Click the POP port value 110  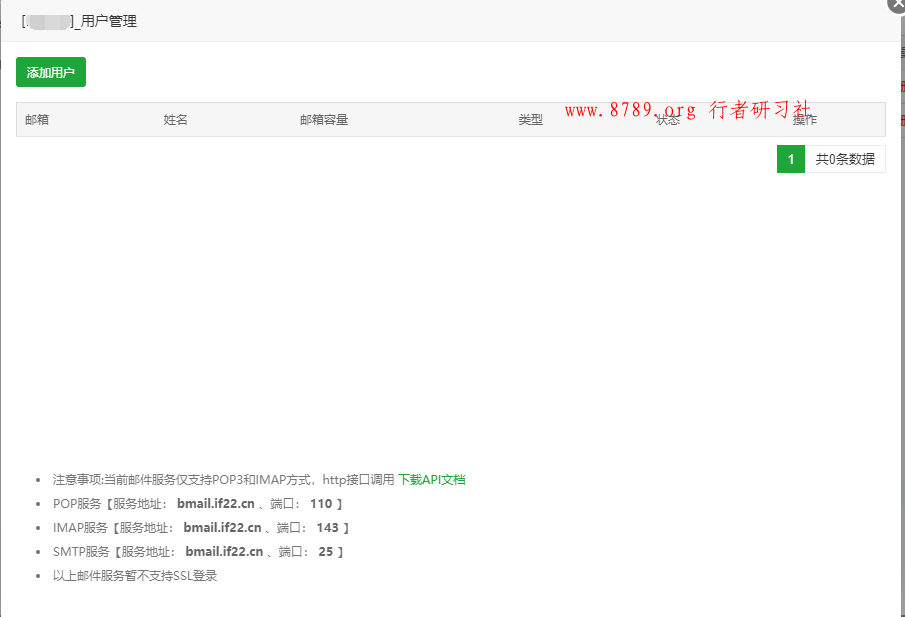tap(321, 504)
